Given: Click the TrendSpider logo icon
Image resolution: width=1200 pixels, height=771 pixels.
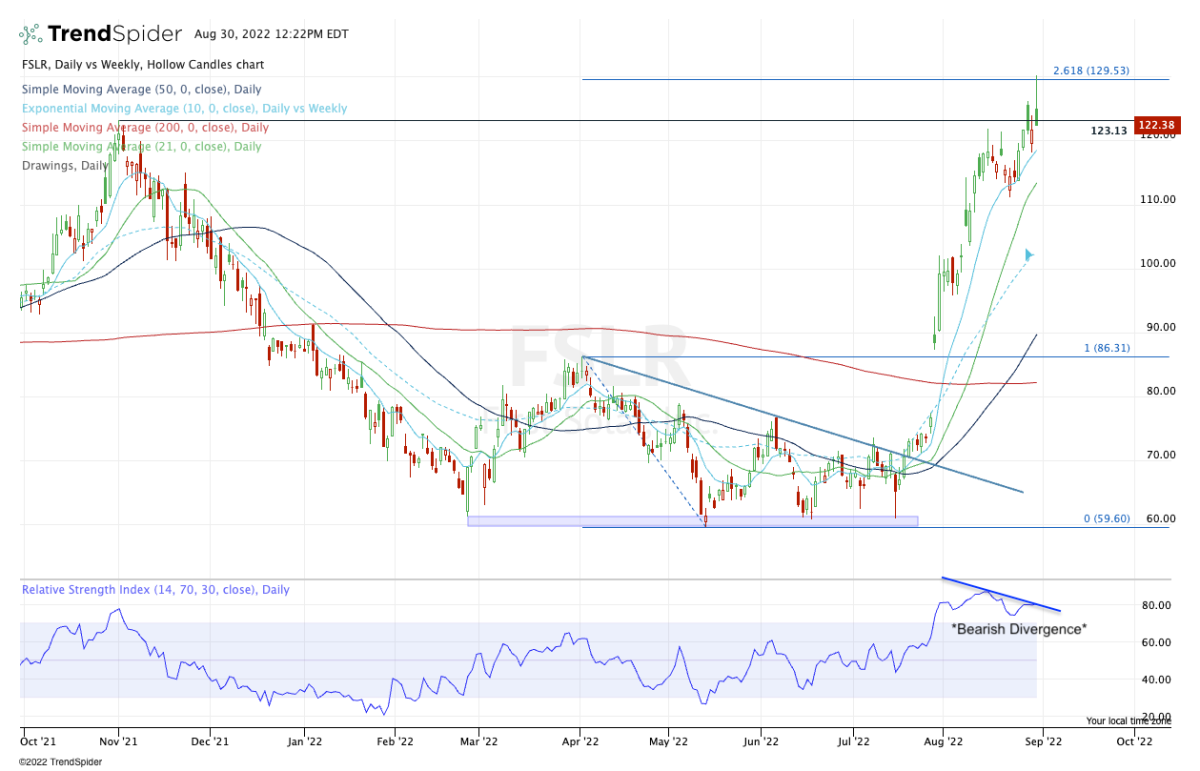Looking at the screenshot, I should coord(31,35).
